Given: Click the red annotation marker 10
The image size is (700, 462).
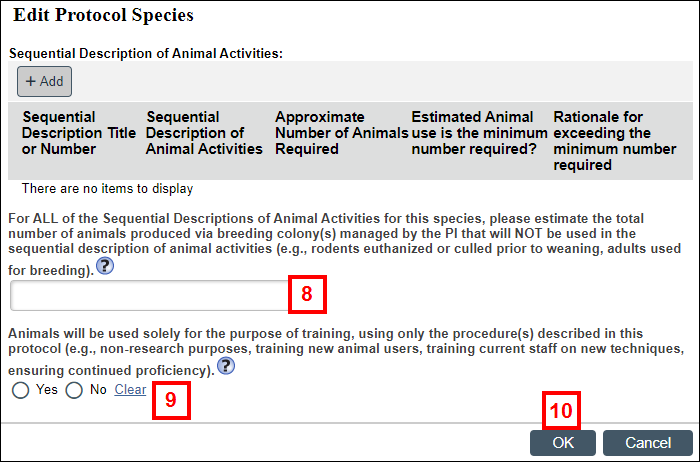Looking at the screenshot, I should [x=561, y=411].
